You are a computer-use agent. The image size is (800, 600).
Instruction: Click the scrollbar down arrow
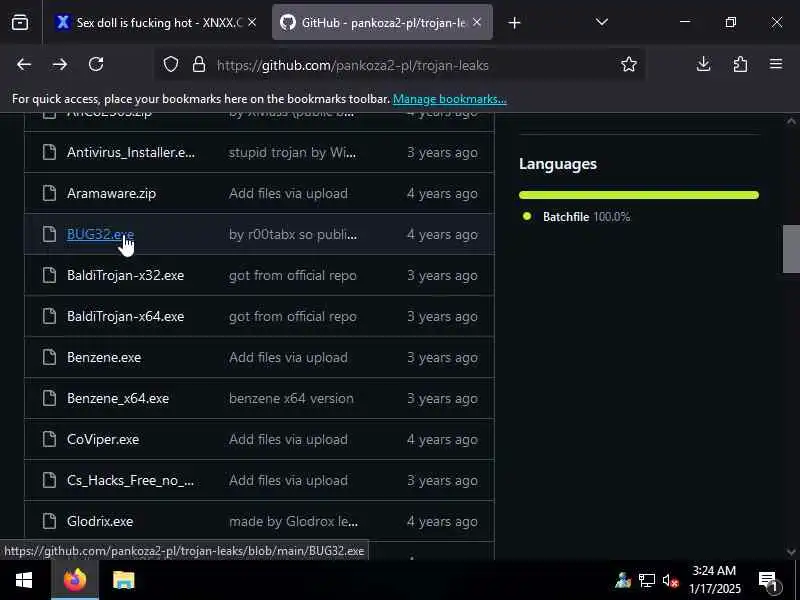[x=791, y=552]
